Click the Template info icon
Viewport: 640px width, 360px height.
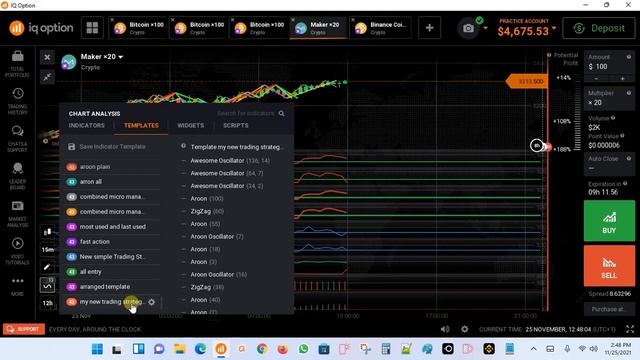click(183, 146)
